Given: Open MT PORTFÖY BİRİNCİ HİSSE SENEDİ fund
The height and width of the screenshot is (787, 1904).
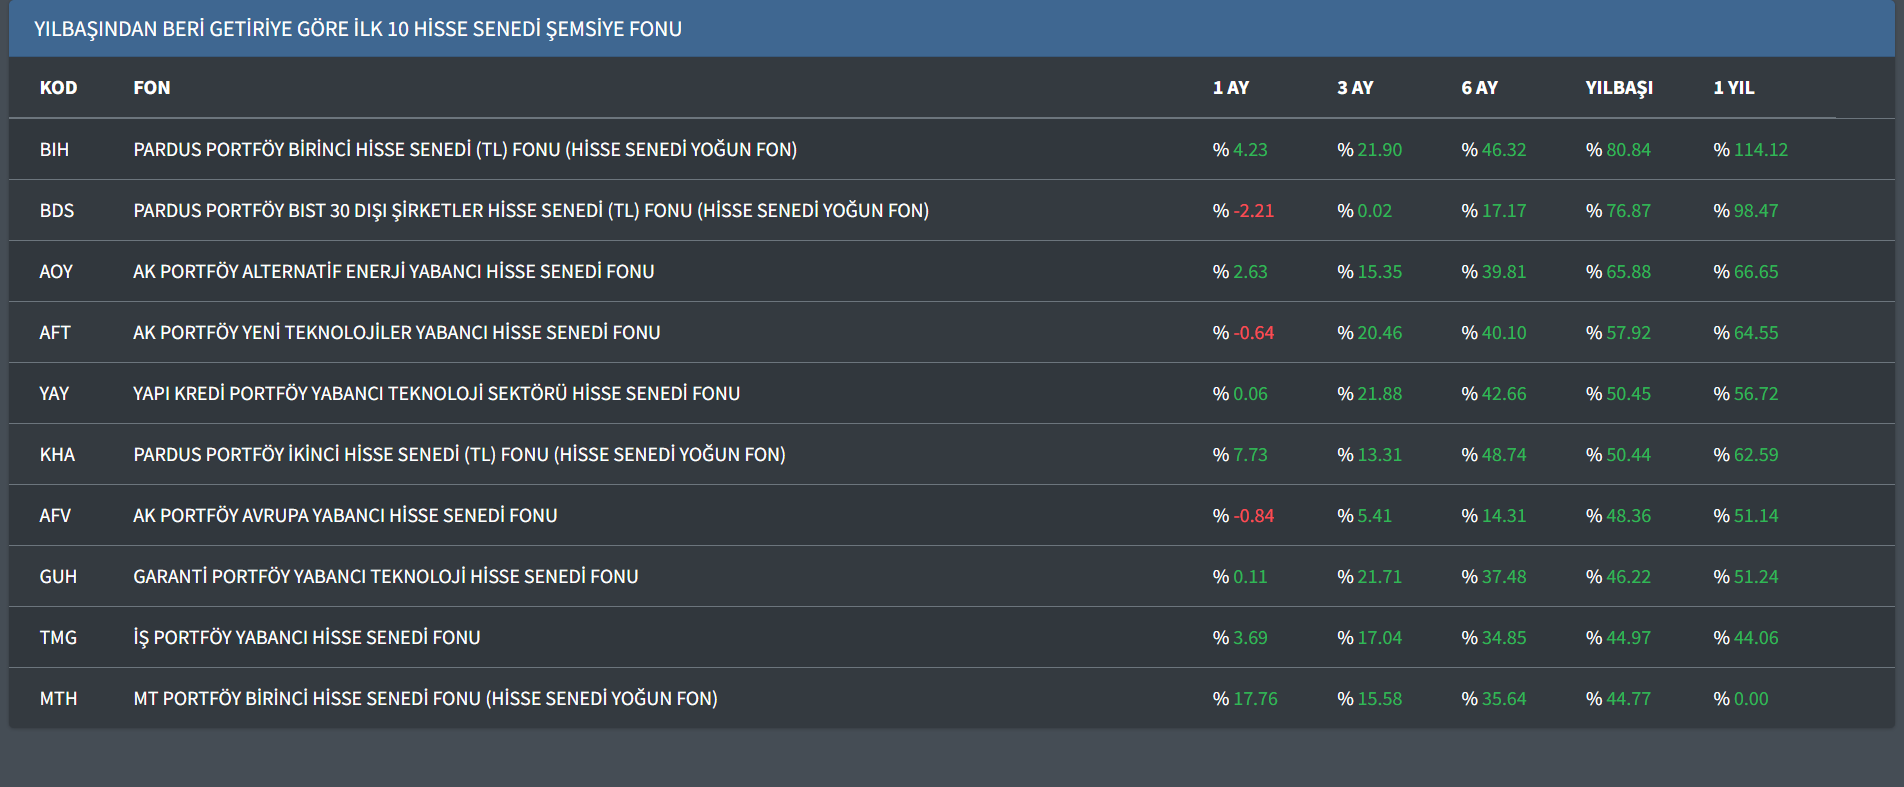Looking at the screenshot, I should coord(425,699).
